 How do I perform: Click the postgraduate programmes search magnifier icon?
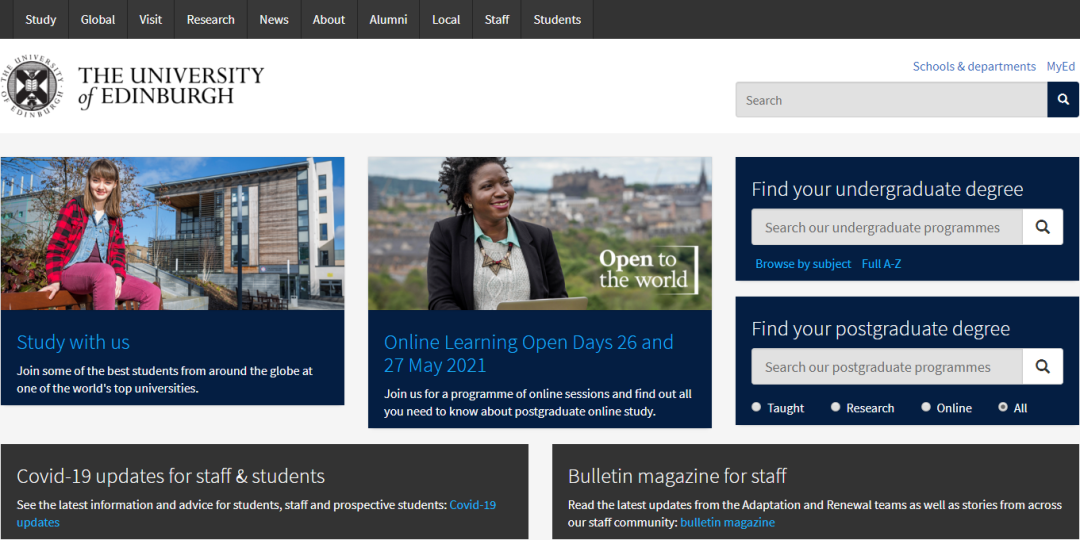tap(1043, 366)
